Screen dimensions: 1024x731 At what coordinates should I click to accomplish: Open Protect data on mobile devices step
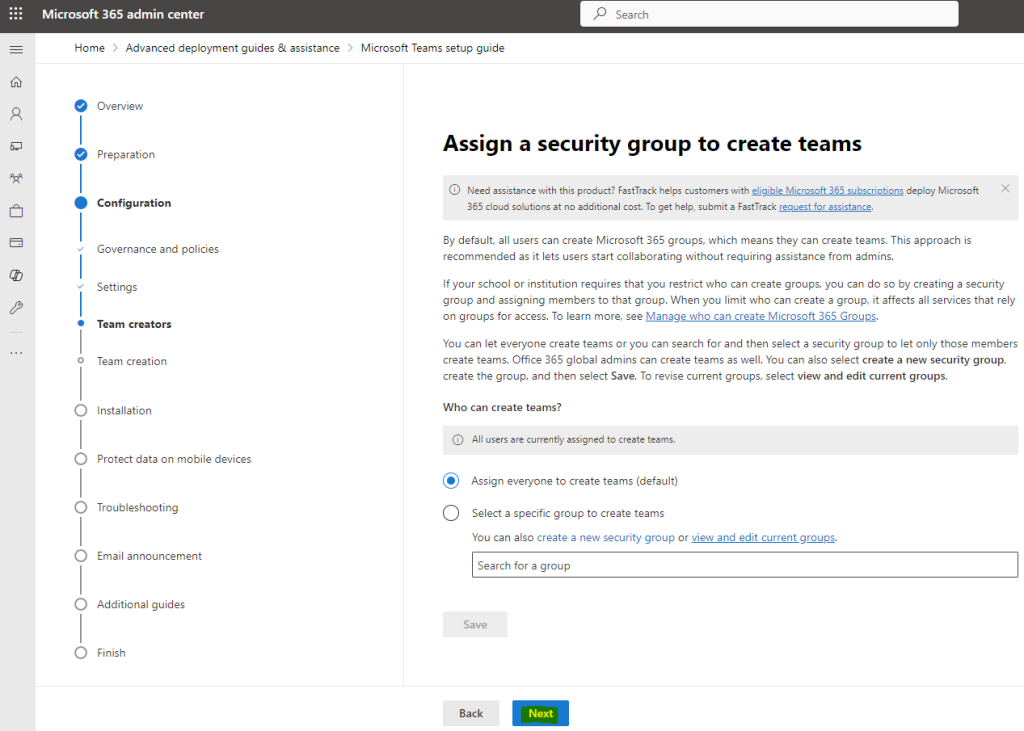174,459
